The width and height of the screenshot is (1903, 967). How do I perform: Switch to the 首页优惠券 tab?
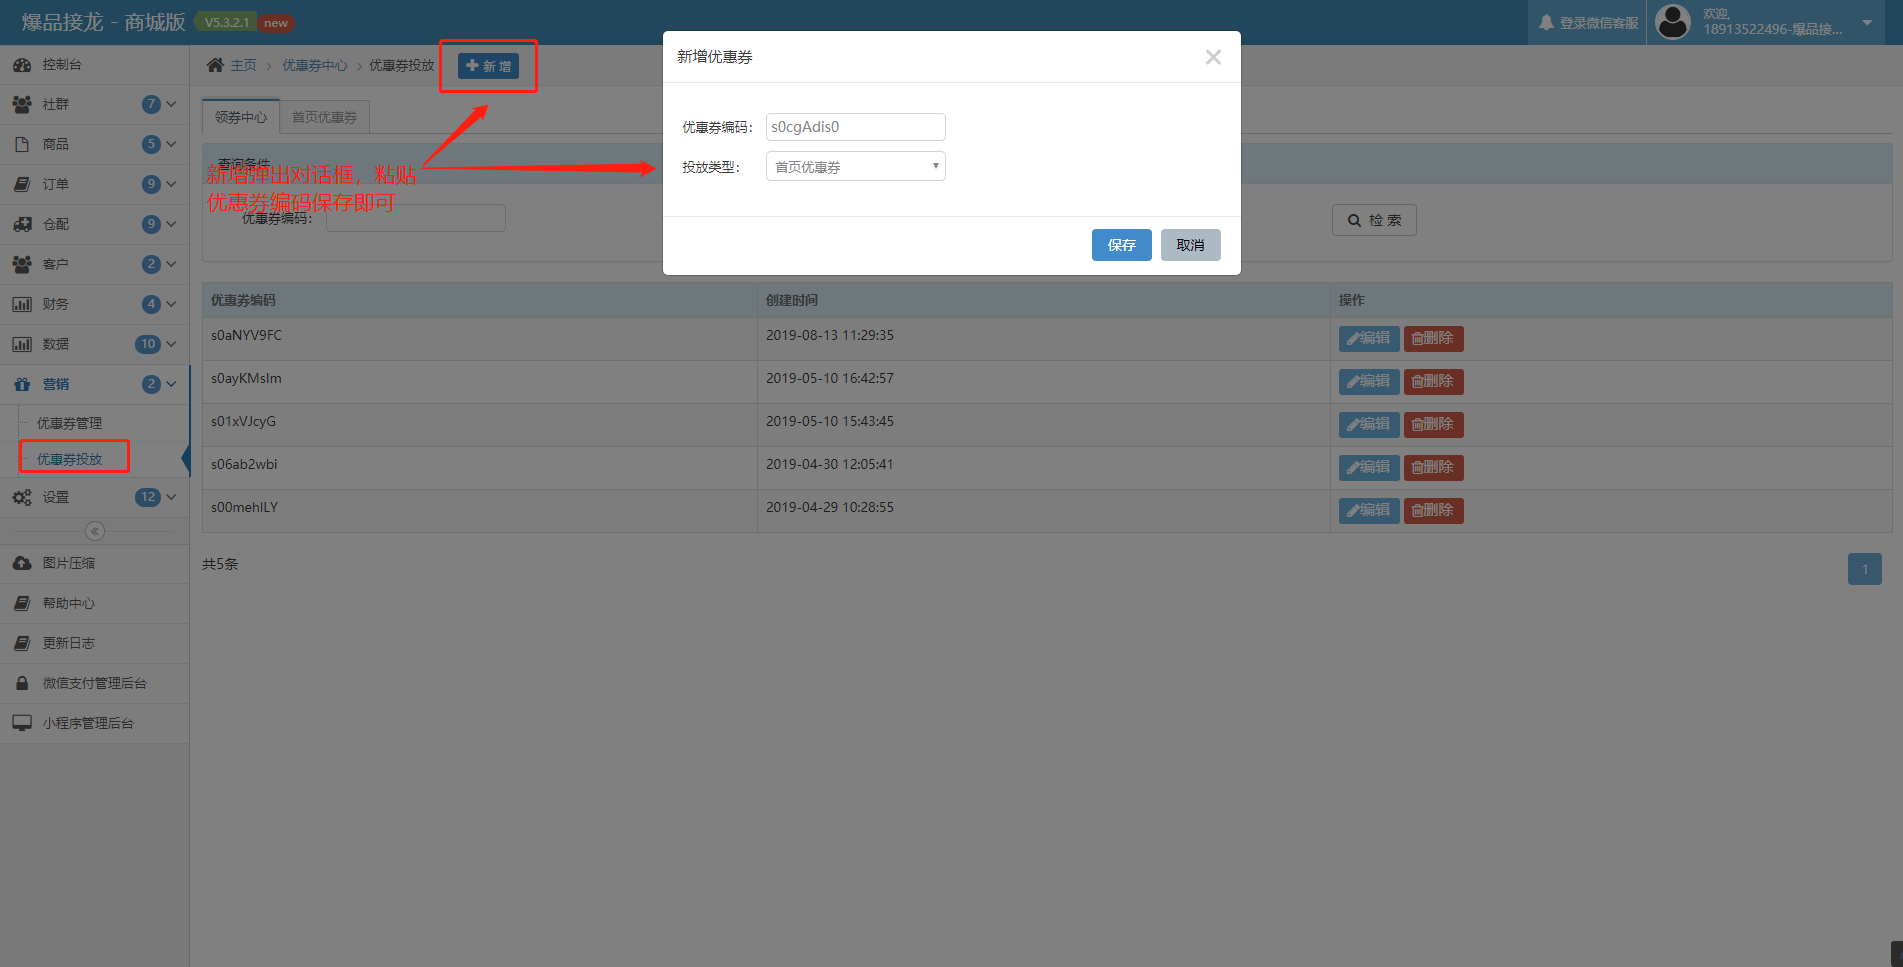click(x=324, y=117)
